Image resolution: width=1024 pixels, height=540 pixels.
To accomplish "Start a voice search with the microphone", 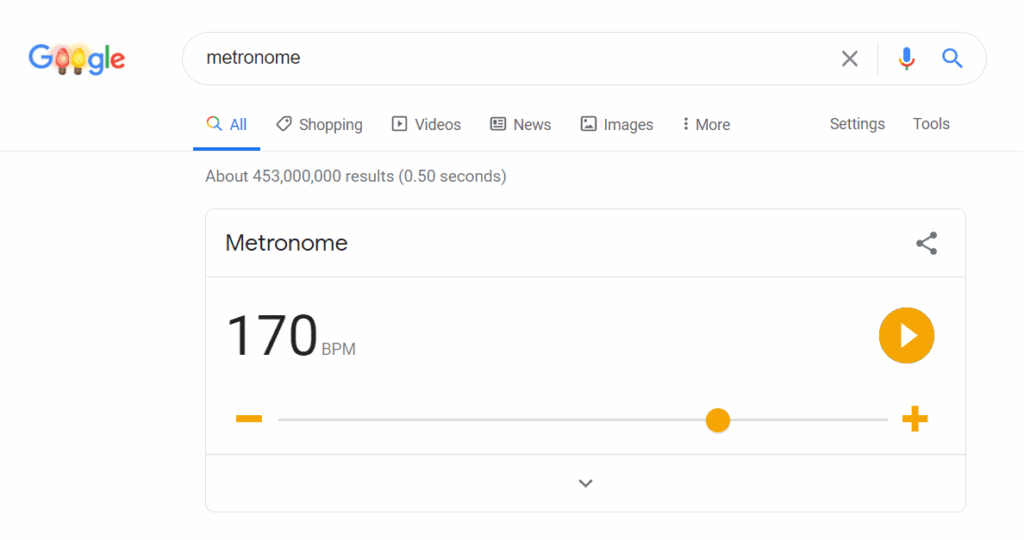I will [906, 59].
